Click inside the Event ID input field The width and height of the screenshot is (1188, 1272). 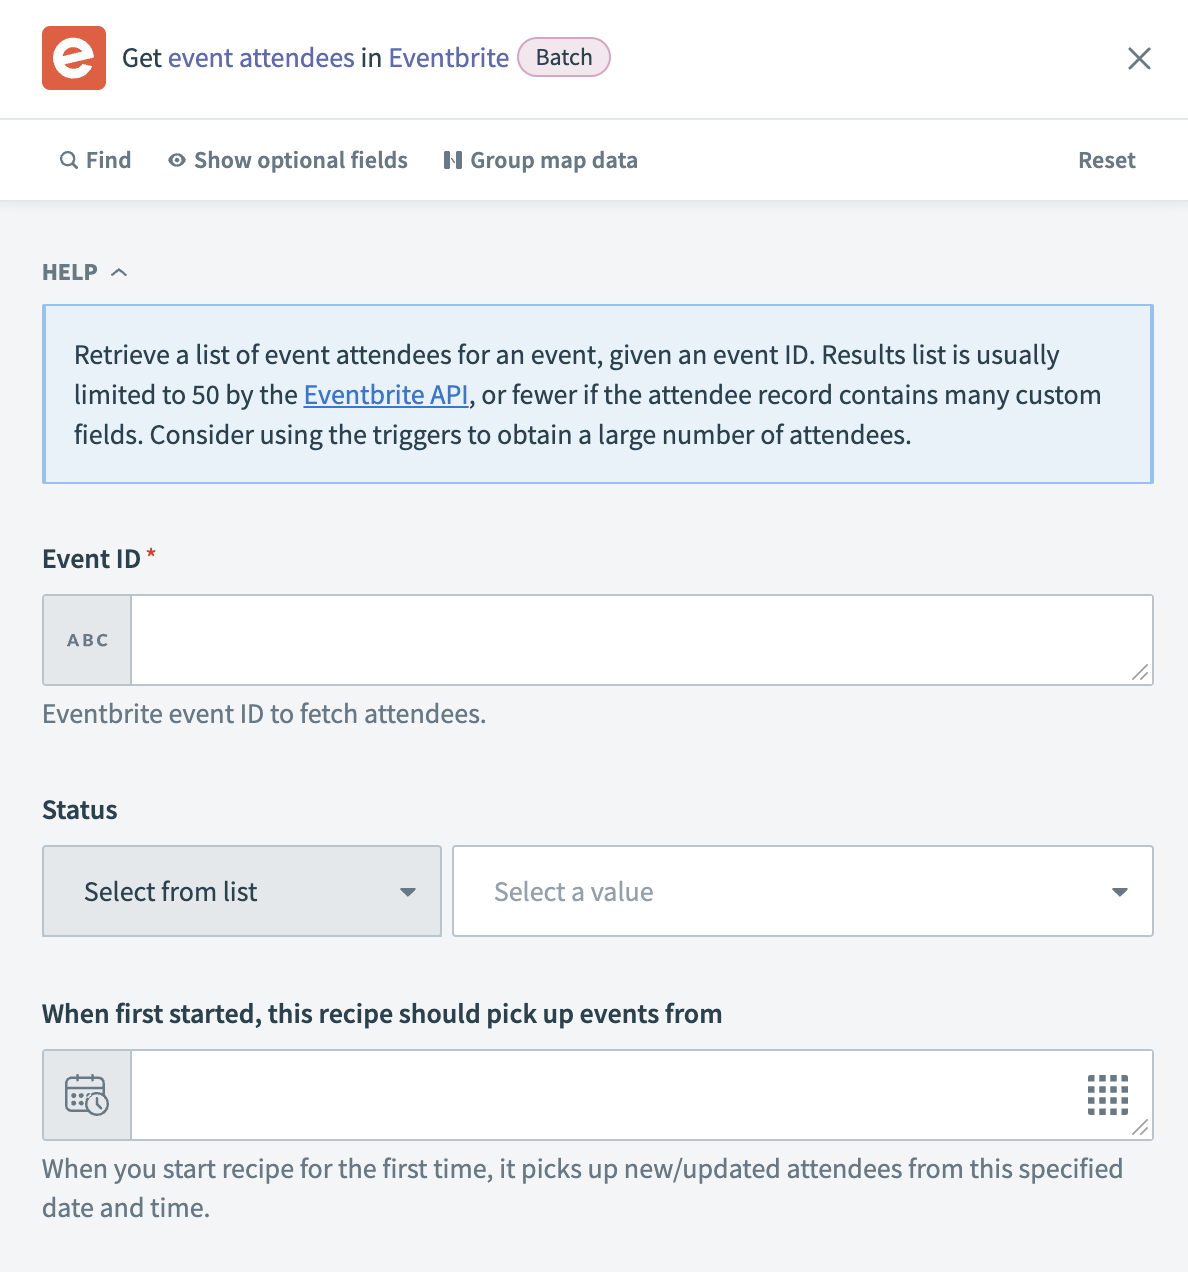[642, 640]
